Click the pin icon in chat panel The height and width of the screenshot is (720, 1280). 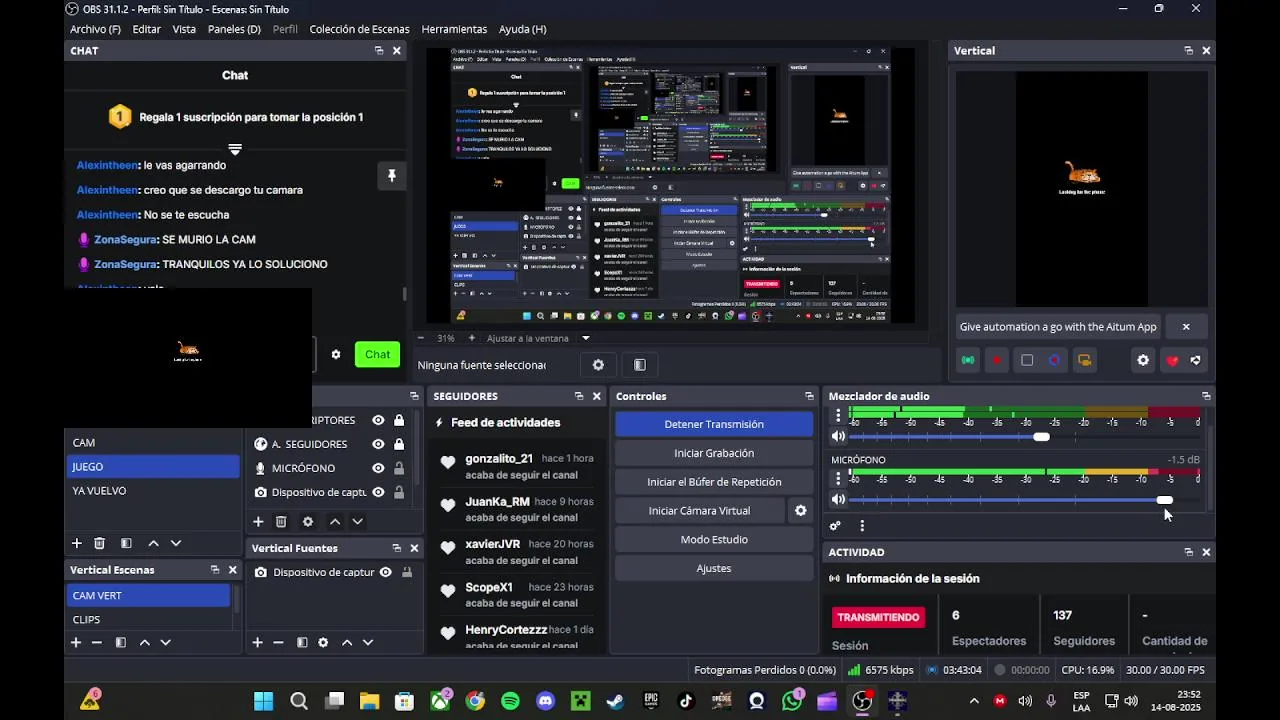click(x=391, y=176)
